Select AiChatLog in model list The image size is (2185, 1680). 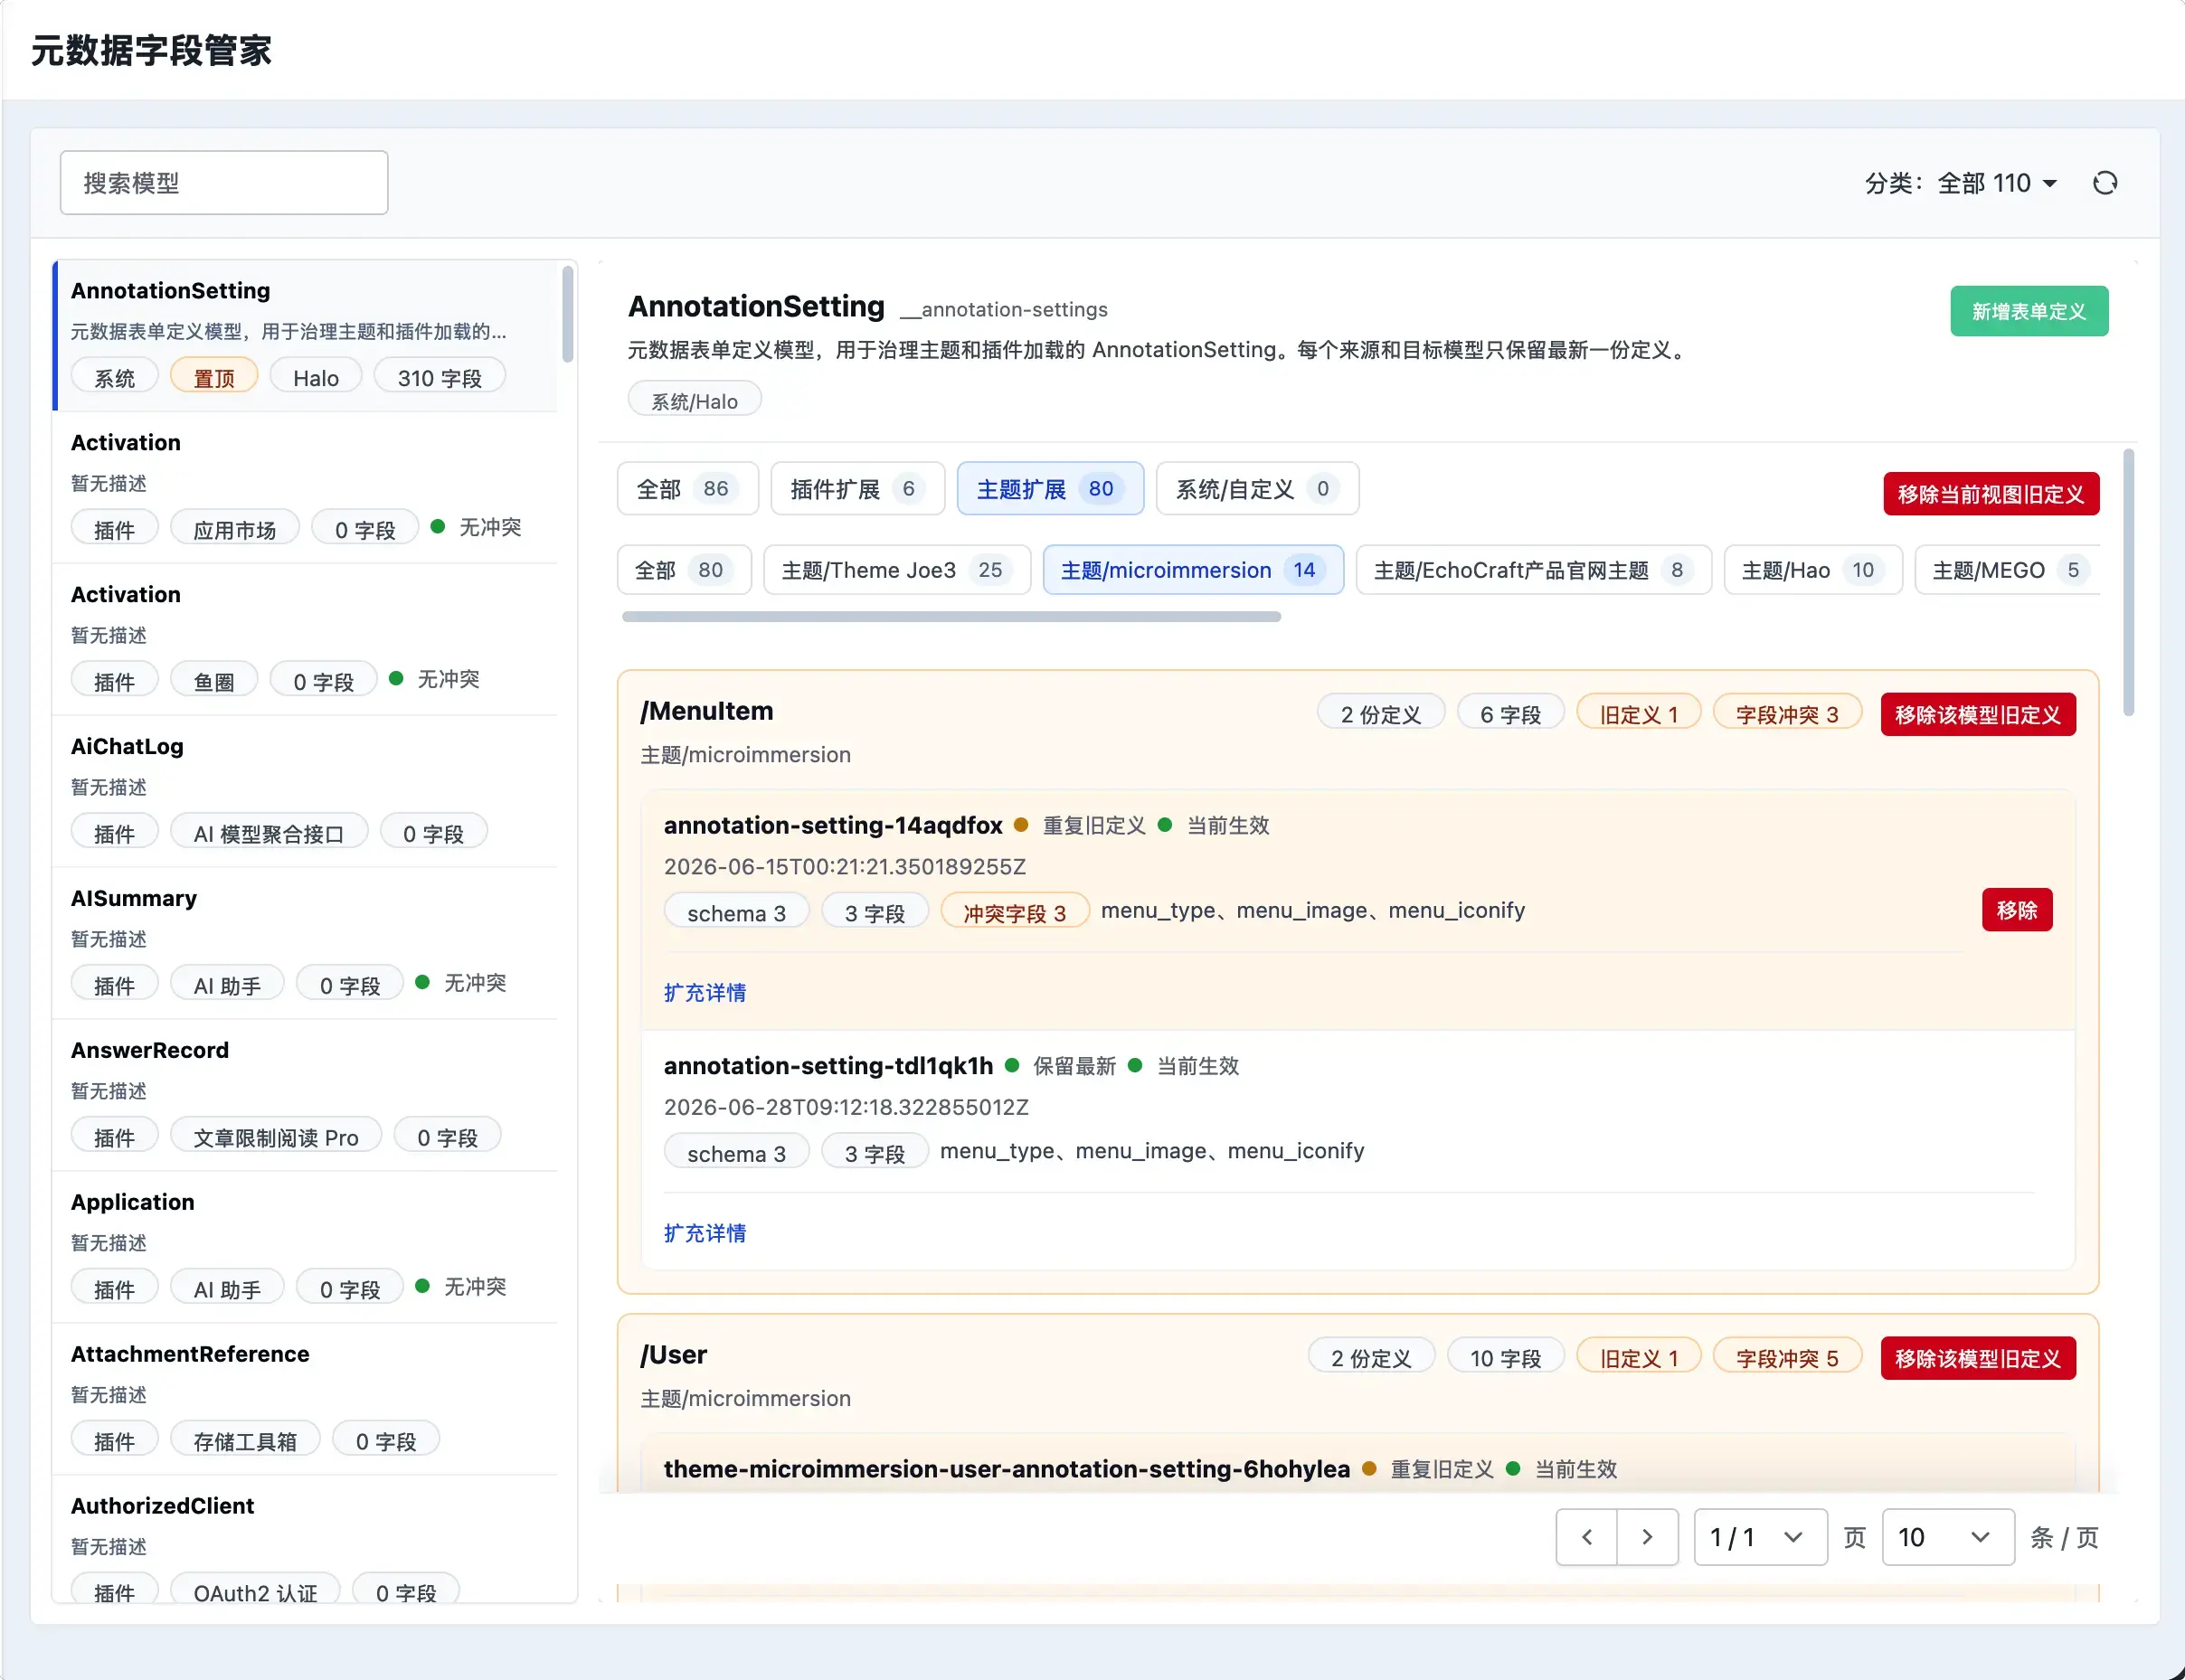(305, 792)
